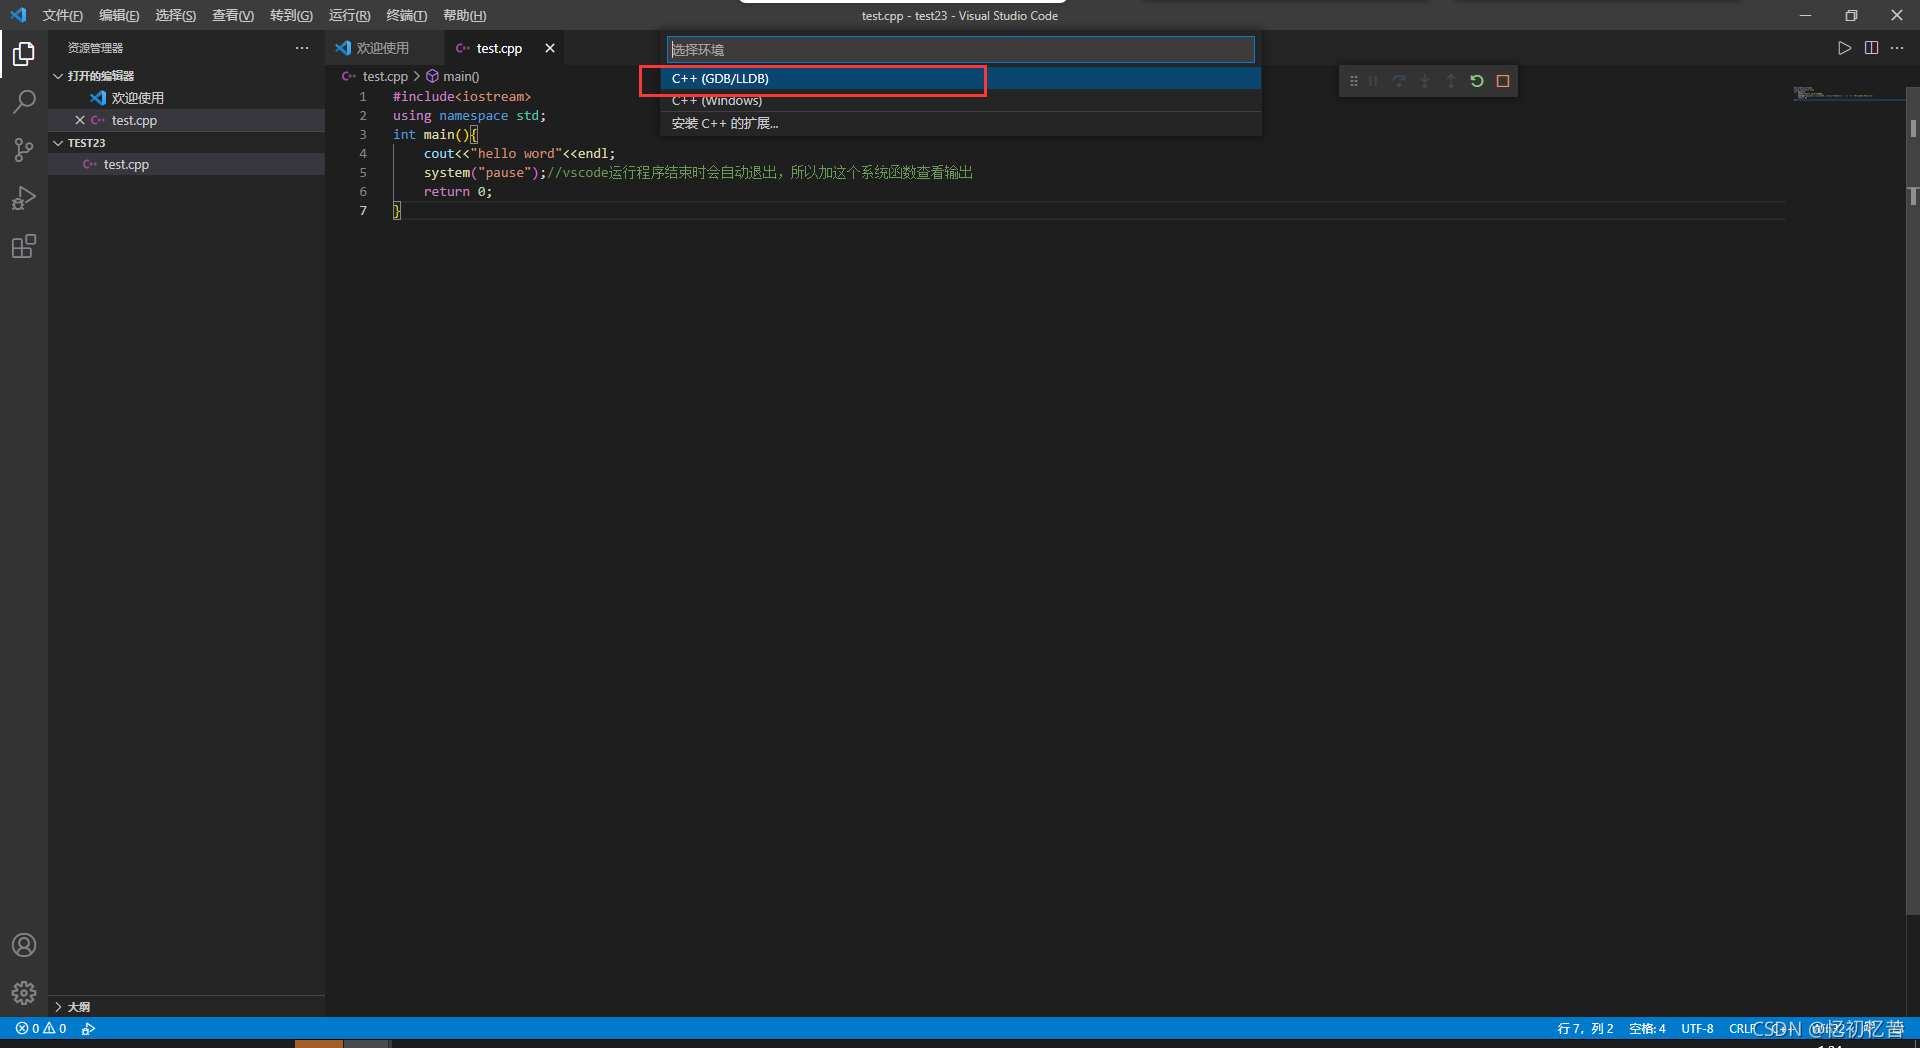
Task: Open editor more actions ellipsis
Action: [x=1897, y=48]
